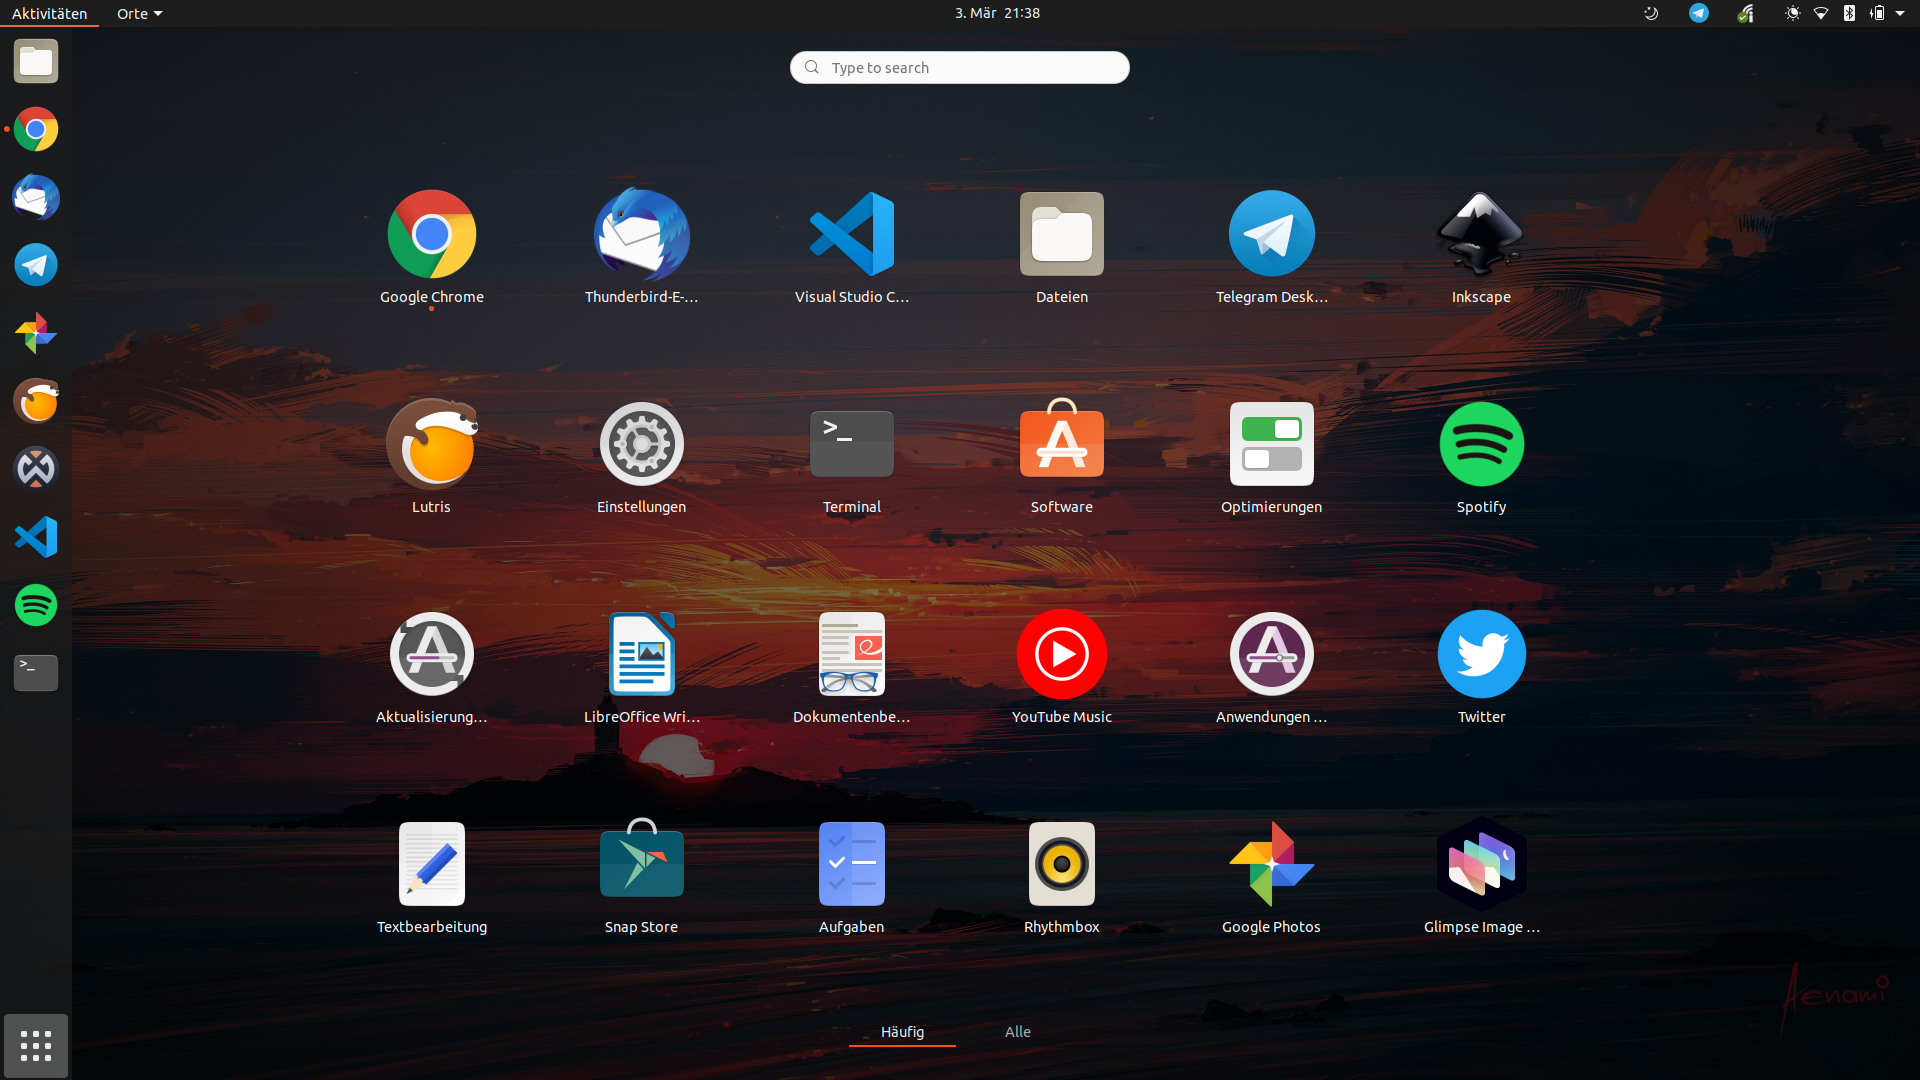
Task: Click the Google Photos pinwheel in the dock
Action: [x=36, y=333]
